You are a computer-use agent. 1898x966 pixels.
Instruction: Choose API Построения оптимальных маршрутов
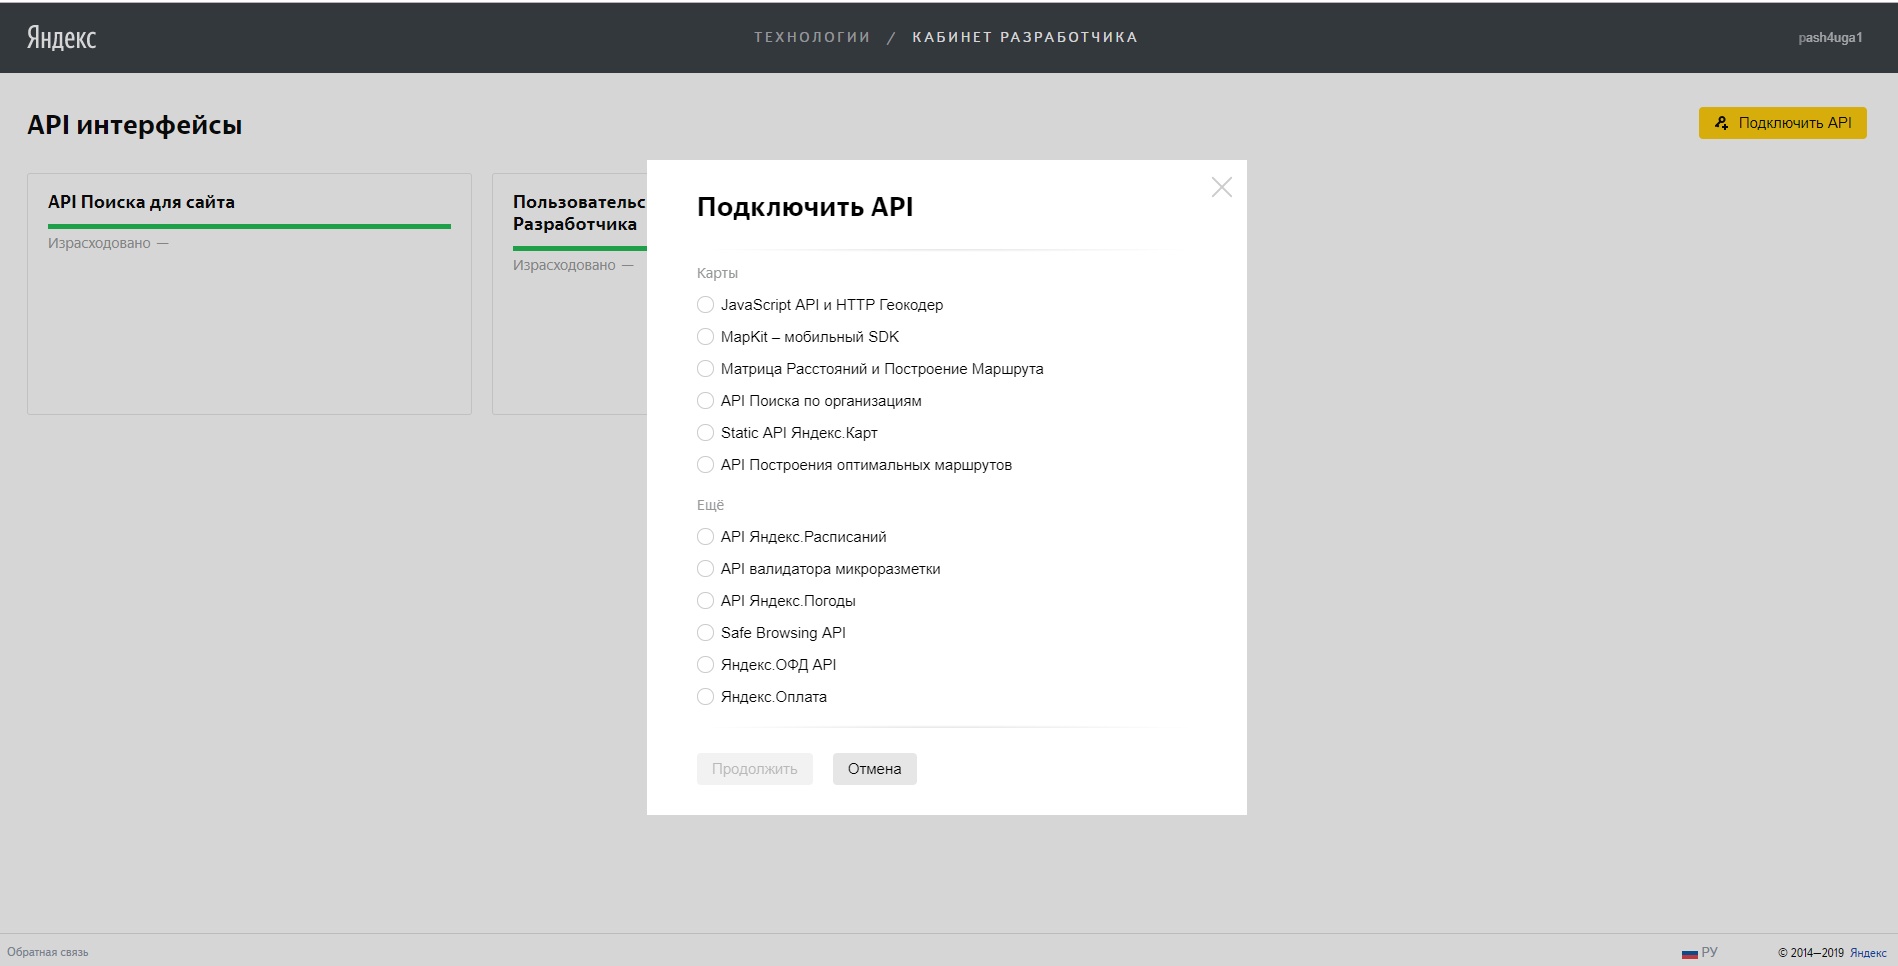click(706, 465)
